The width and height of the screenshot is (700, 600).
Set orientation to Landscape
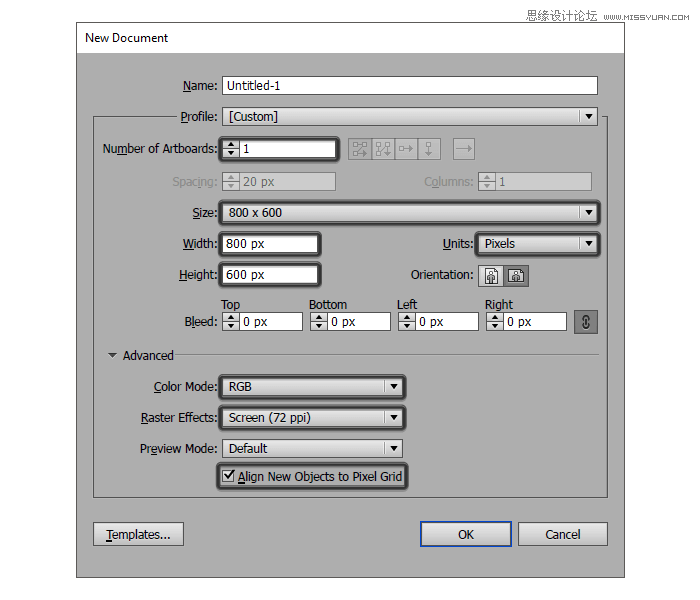[x=516, y=275]
